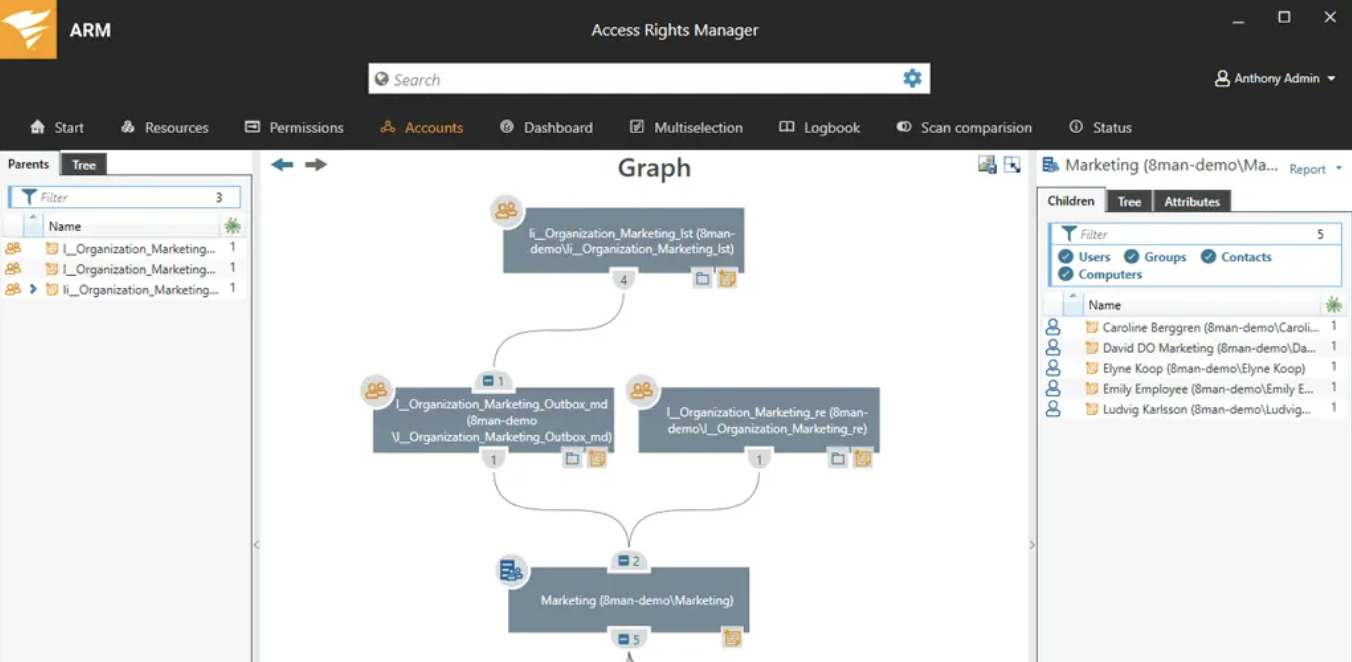Switch to the right panel Tree tab

click(1129, 202)
